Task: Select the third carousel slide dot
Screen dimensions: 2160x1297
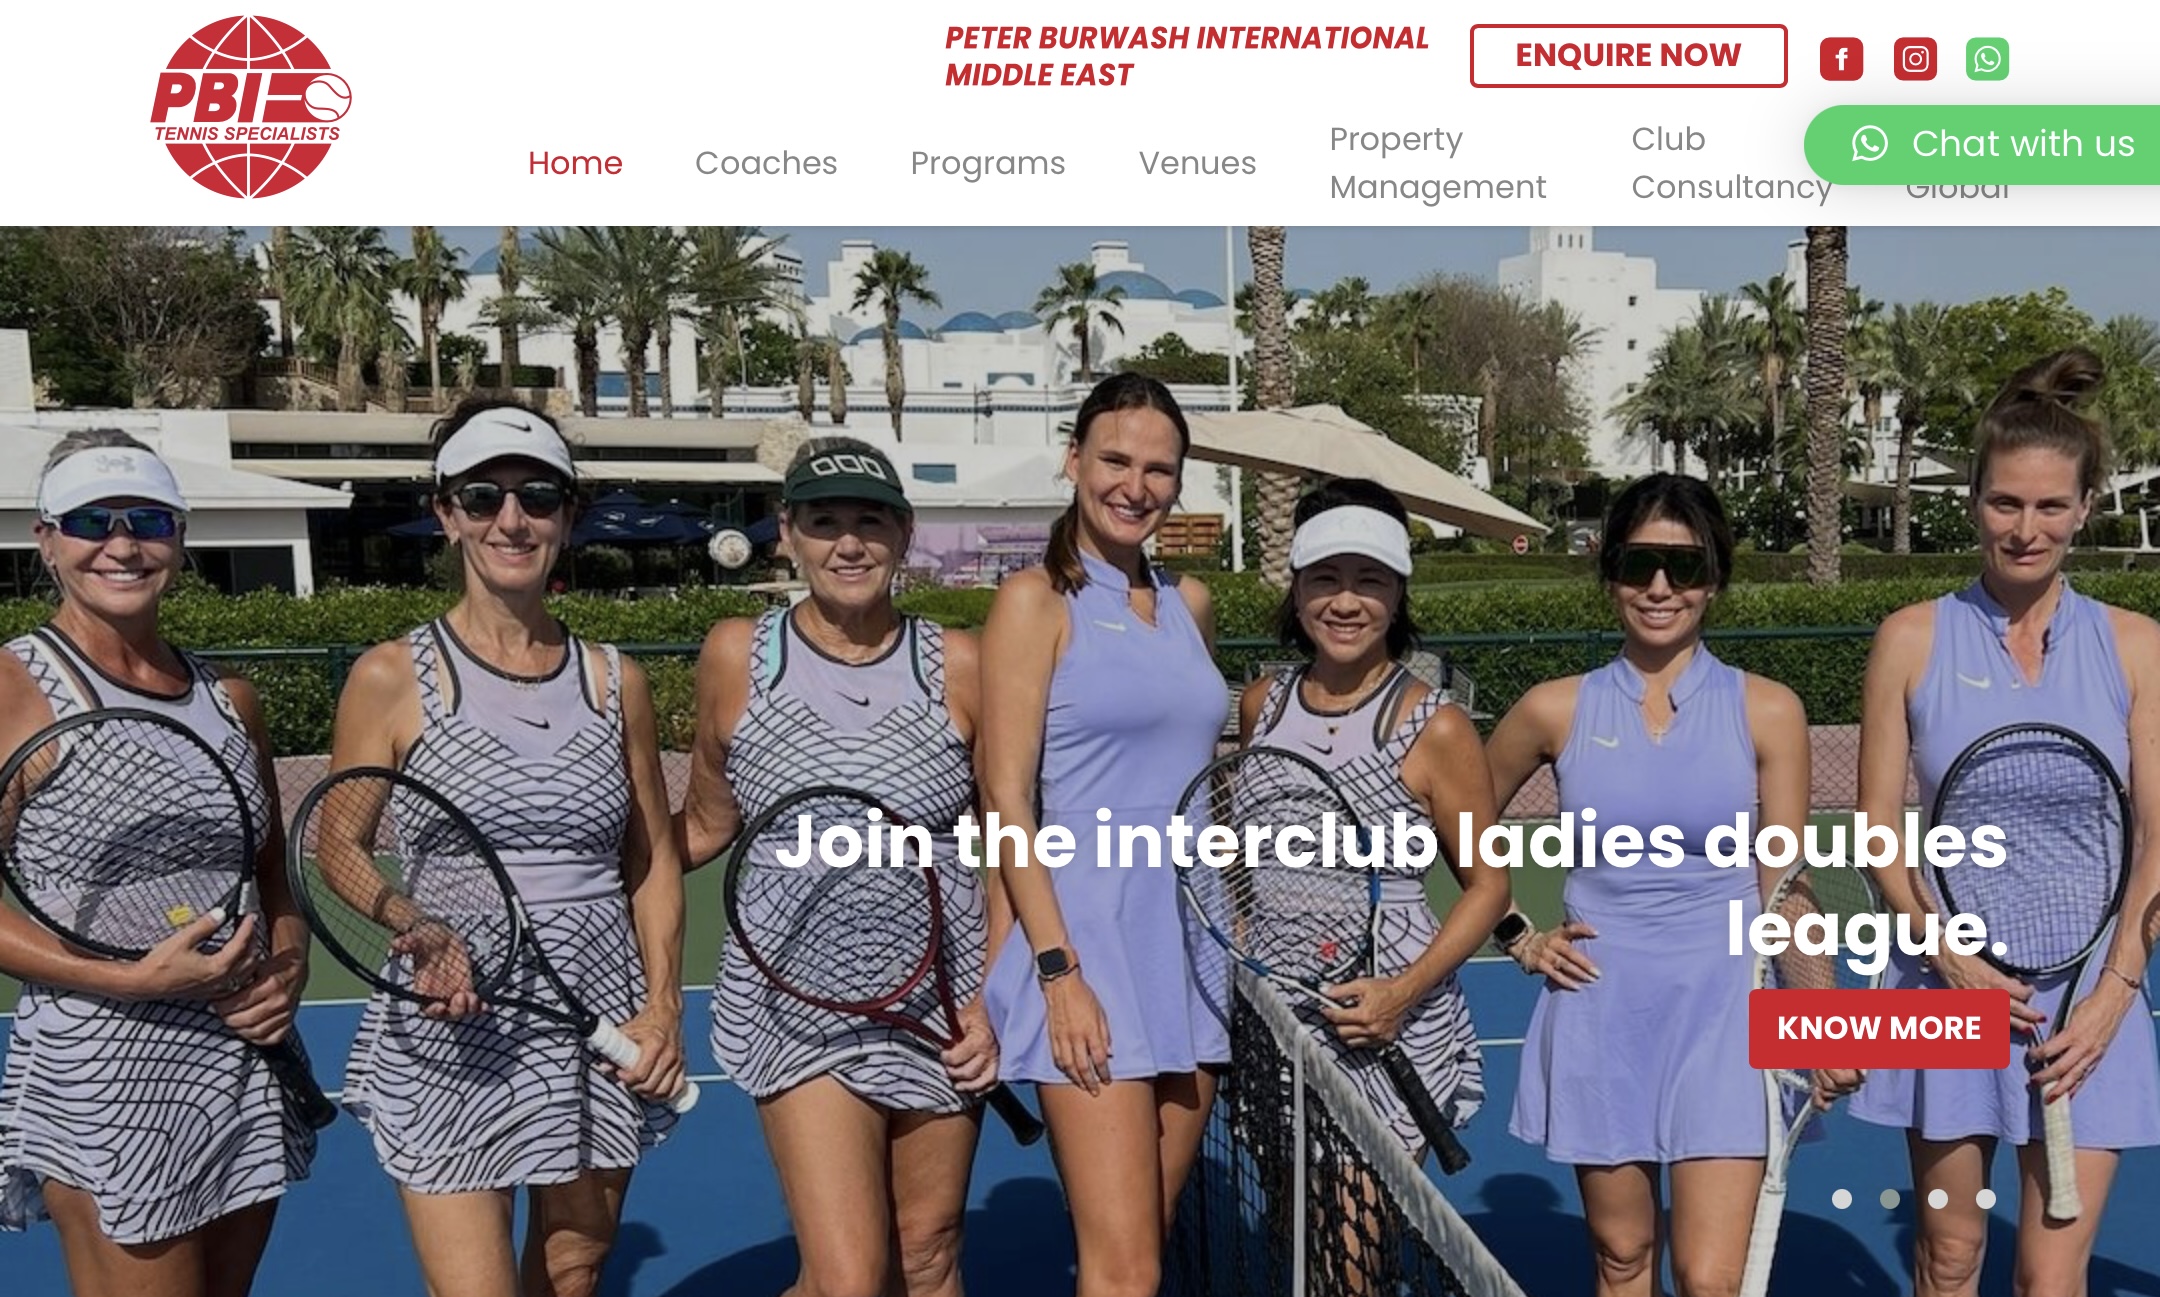Action: pos(1938,1199)
